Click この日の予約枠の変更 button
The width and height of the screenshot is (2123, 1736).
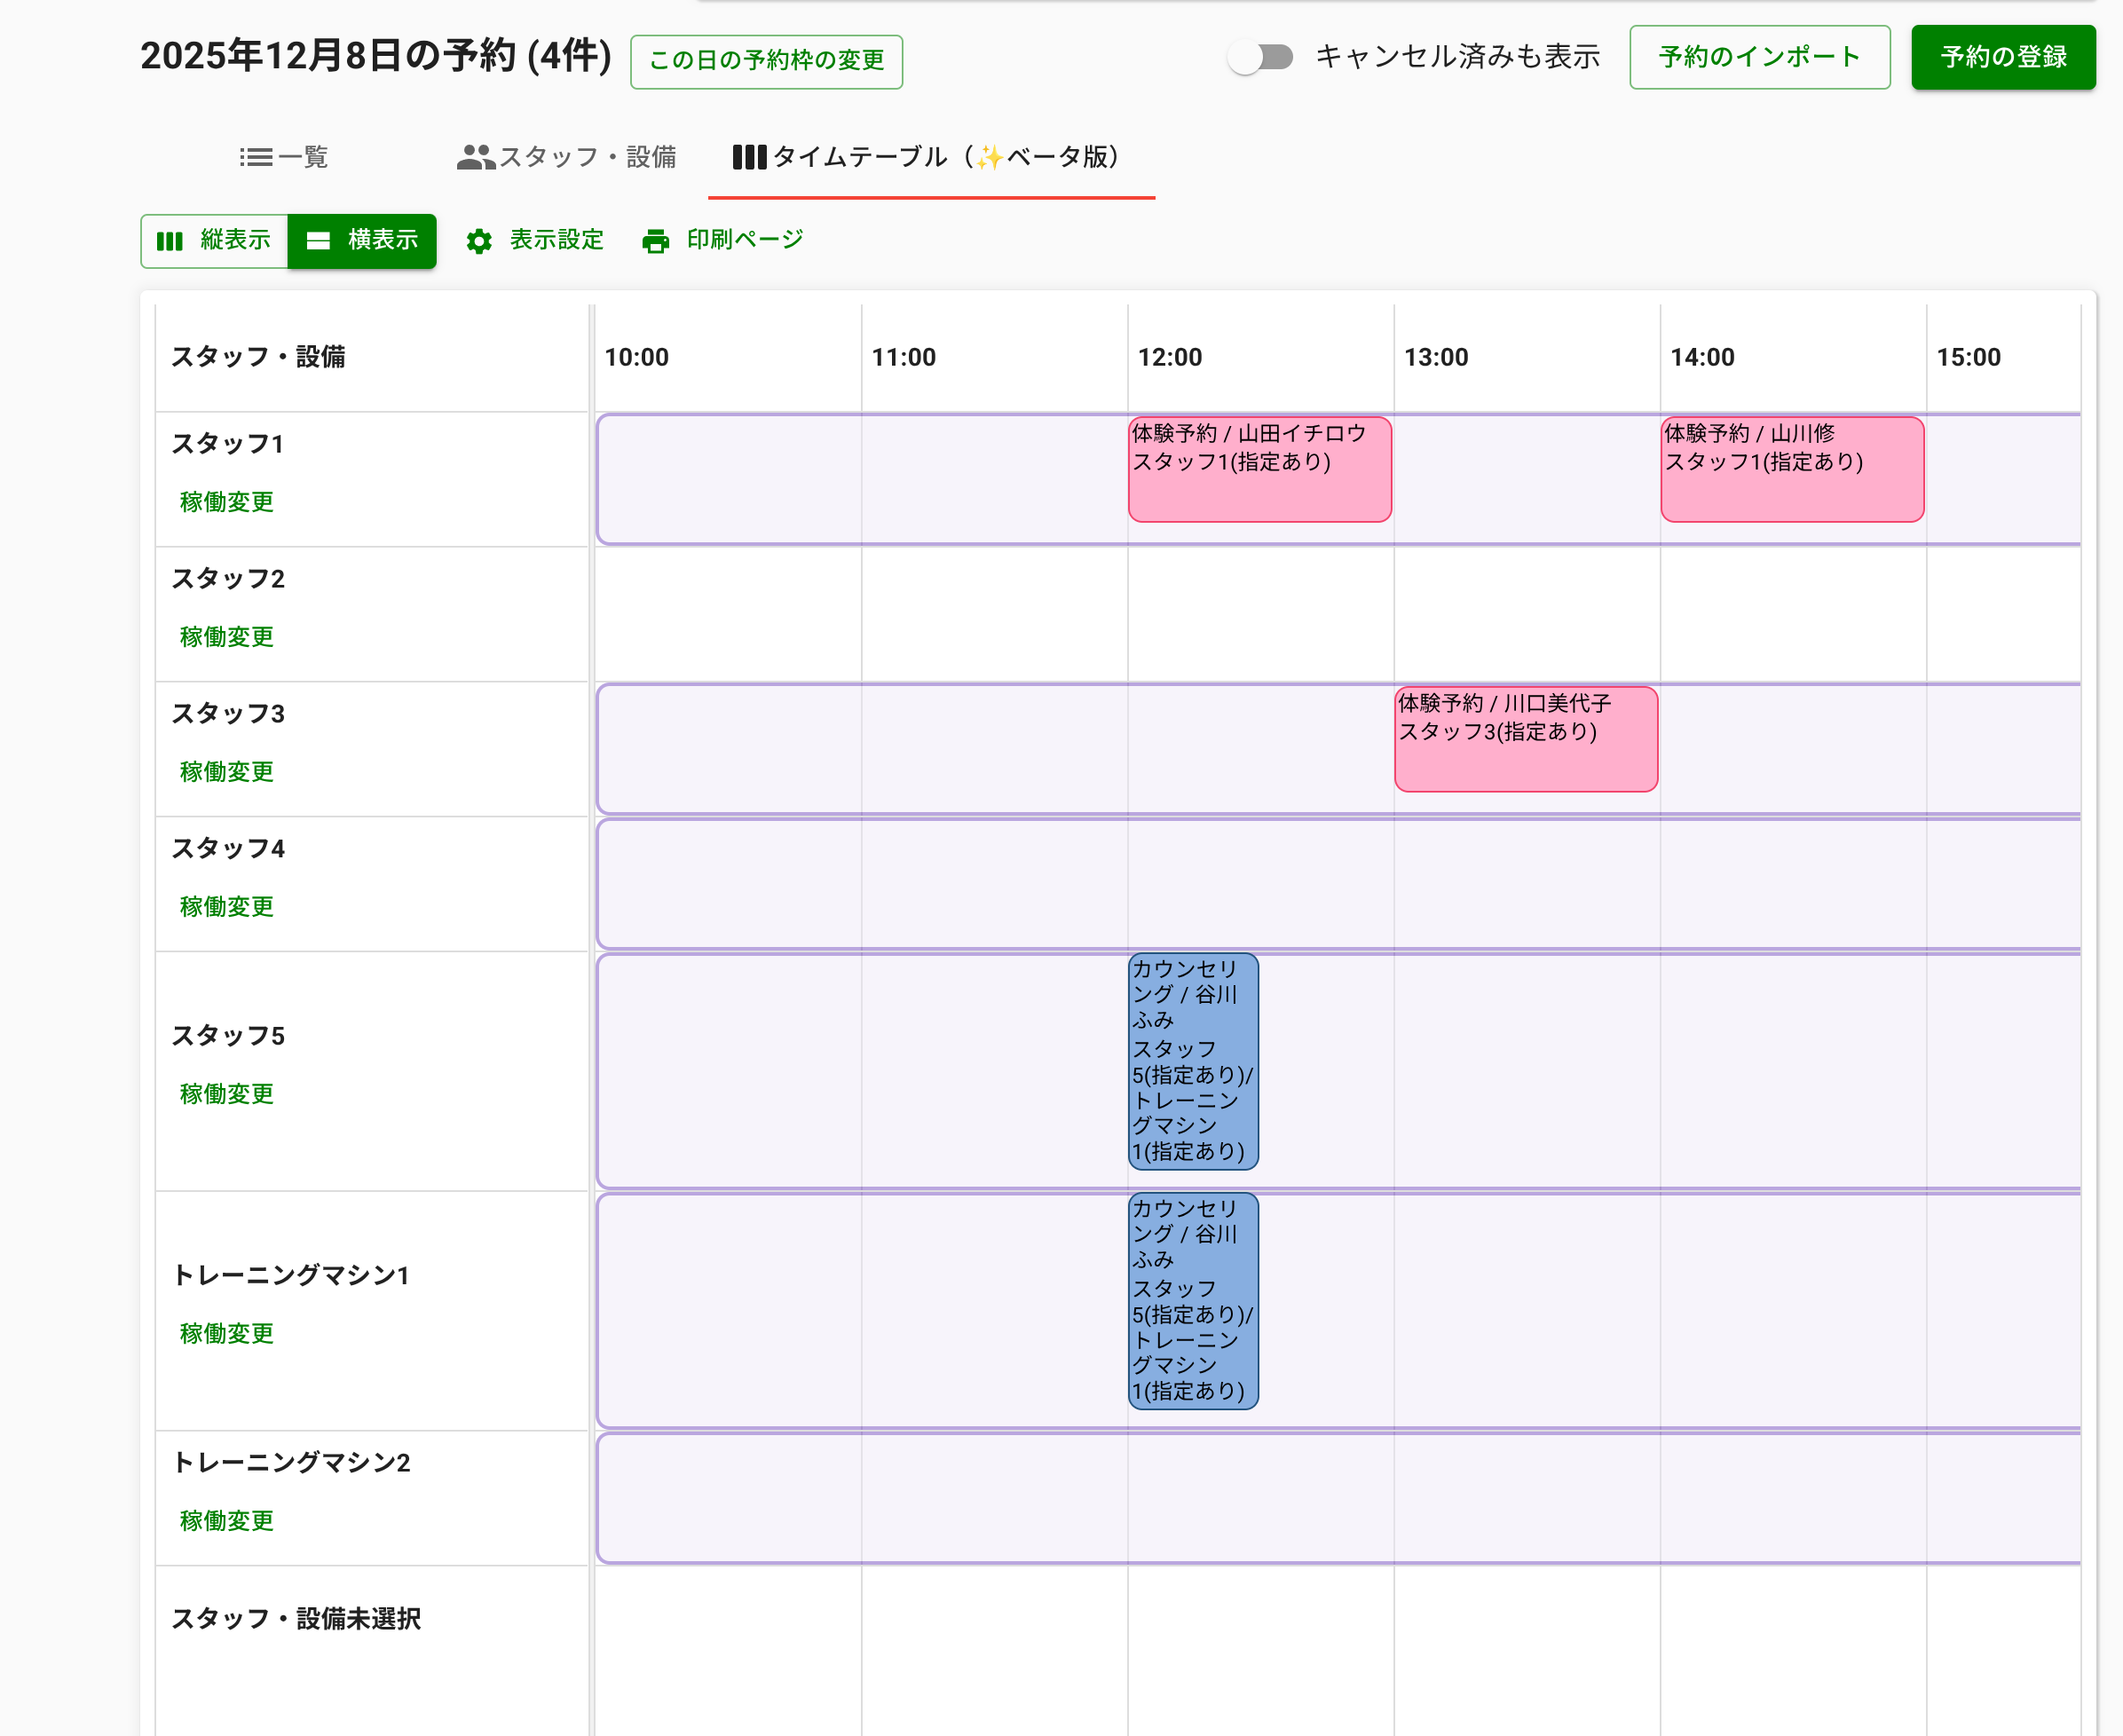click(766, 61)
